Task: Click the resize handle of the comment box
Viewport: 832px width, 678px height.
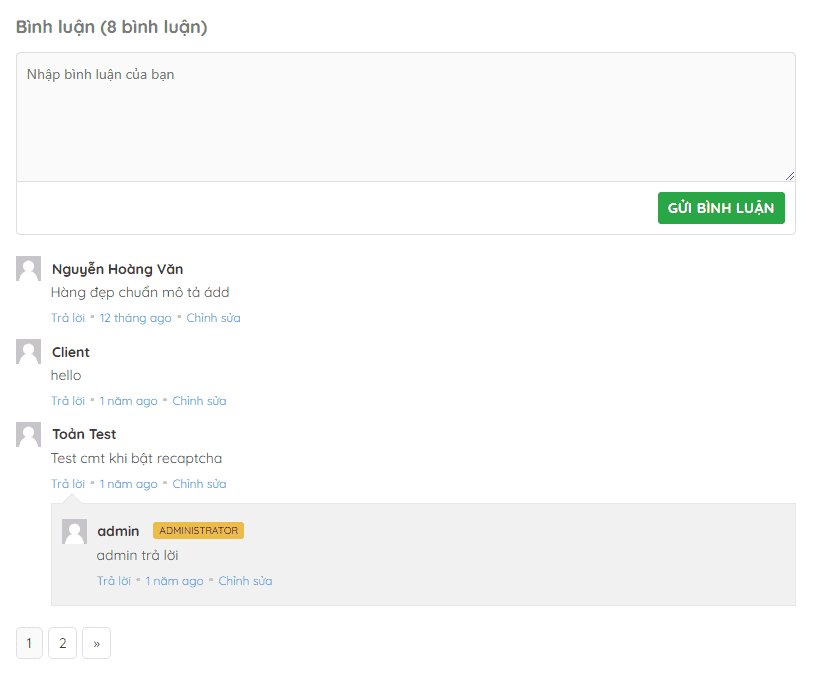Action: click(x=790, y=176)
